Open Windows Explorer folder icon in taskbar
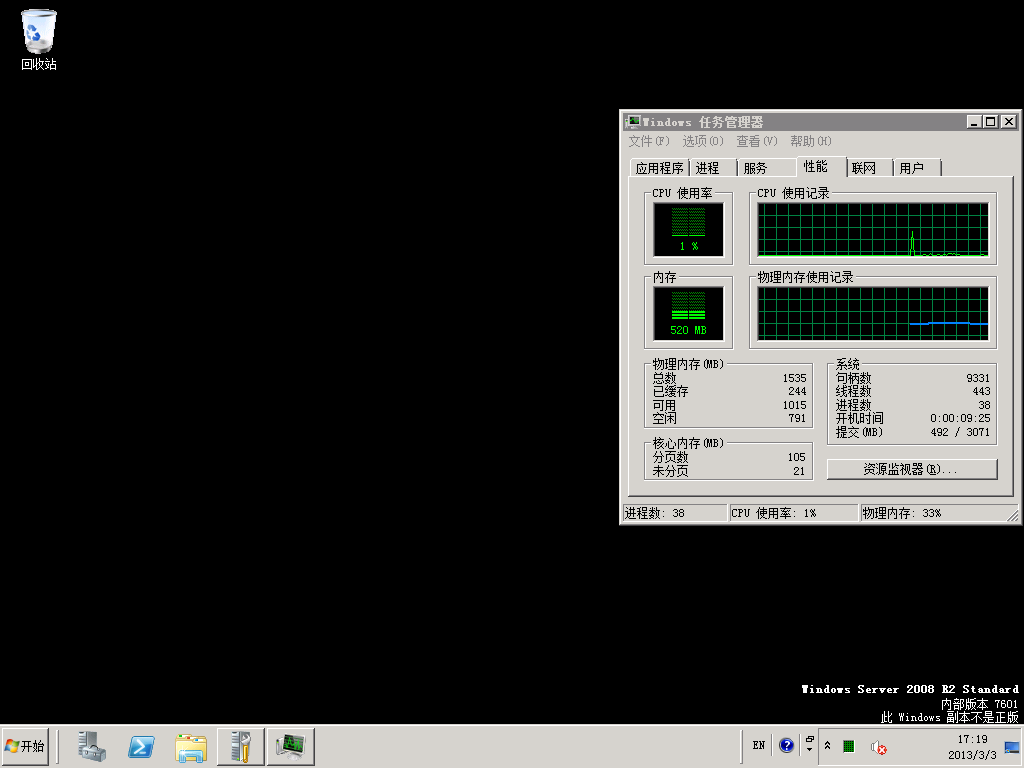 coord(191,746)
